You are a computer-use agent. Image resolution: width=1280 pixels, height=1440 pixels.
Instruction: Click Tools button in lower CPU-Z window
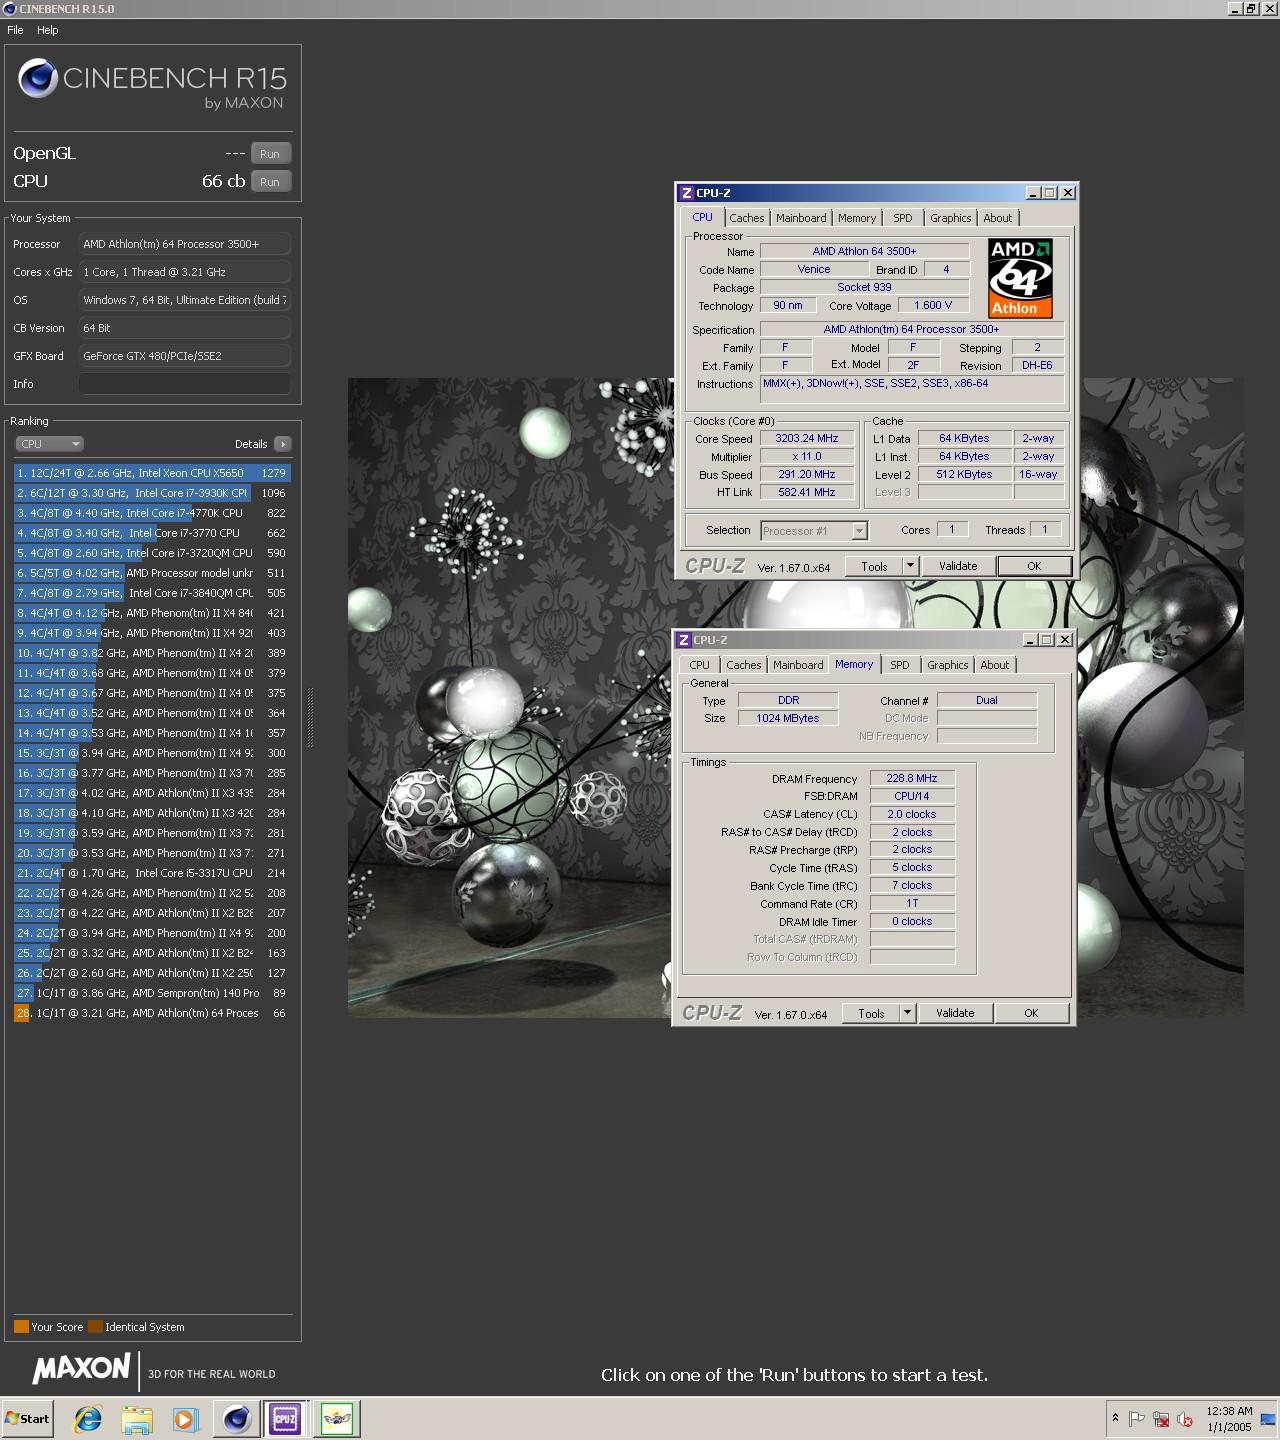(871, 1014)
